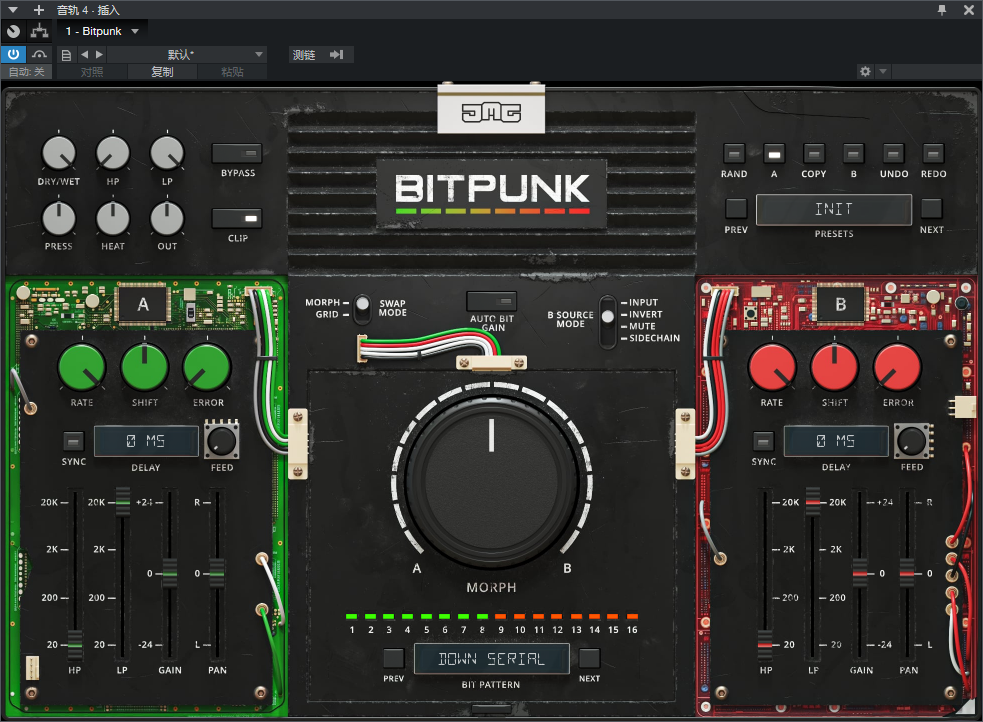This screenshot has height=722, width=983.
Task: Open the preset file page icon
Action: (66, 55)
